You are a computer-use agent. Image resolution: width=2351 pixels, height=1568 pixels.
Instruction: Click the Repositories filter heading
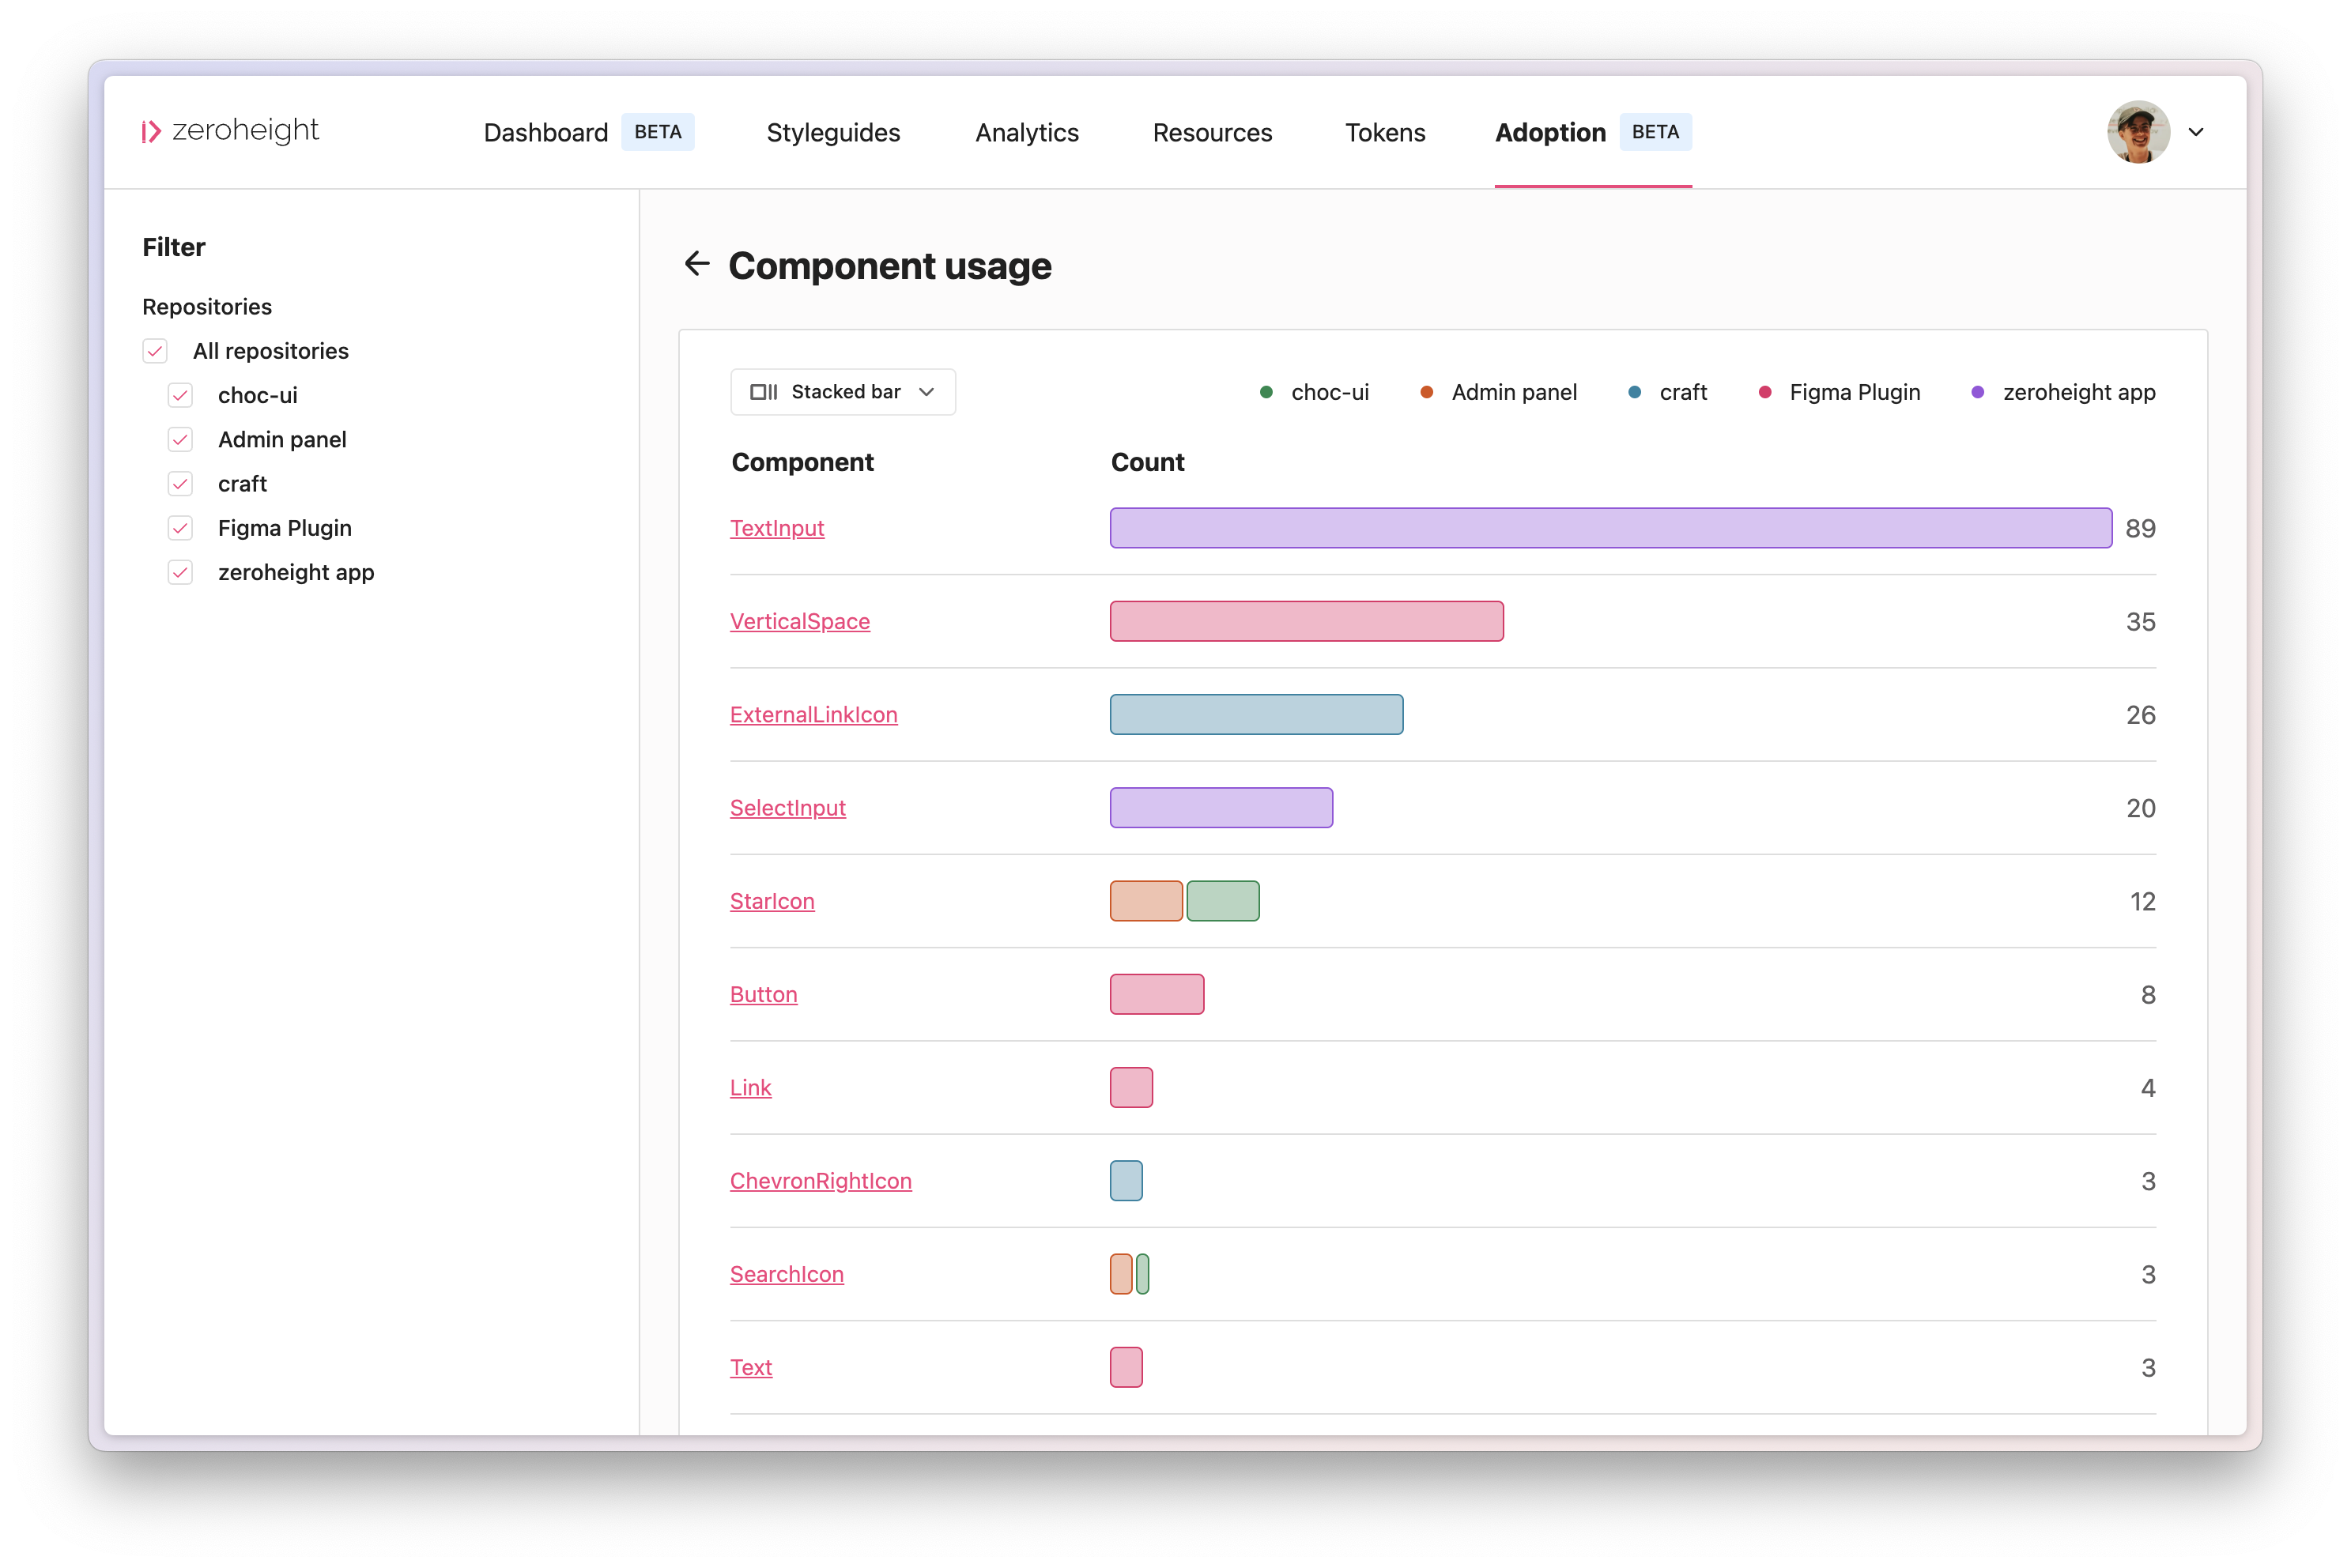point(207,306)
